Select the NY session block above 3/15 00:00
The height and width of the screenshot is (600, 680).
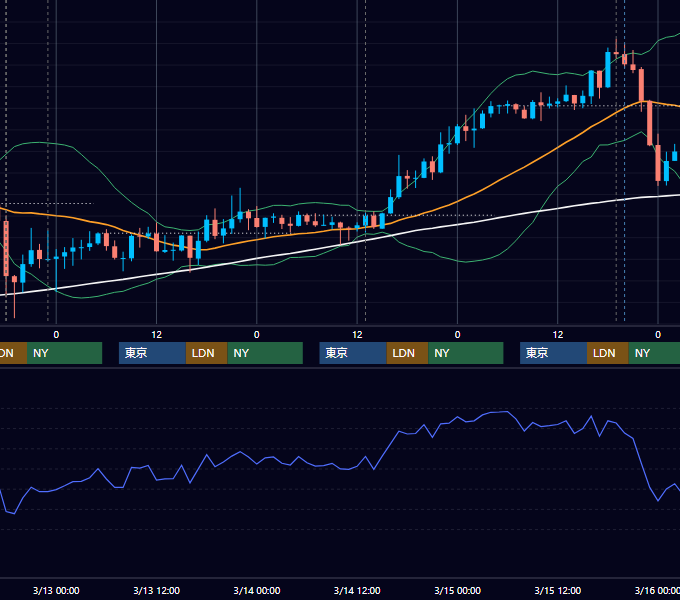coord(466,353)
